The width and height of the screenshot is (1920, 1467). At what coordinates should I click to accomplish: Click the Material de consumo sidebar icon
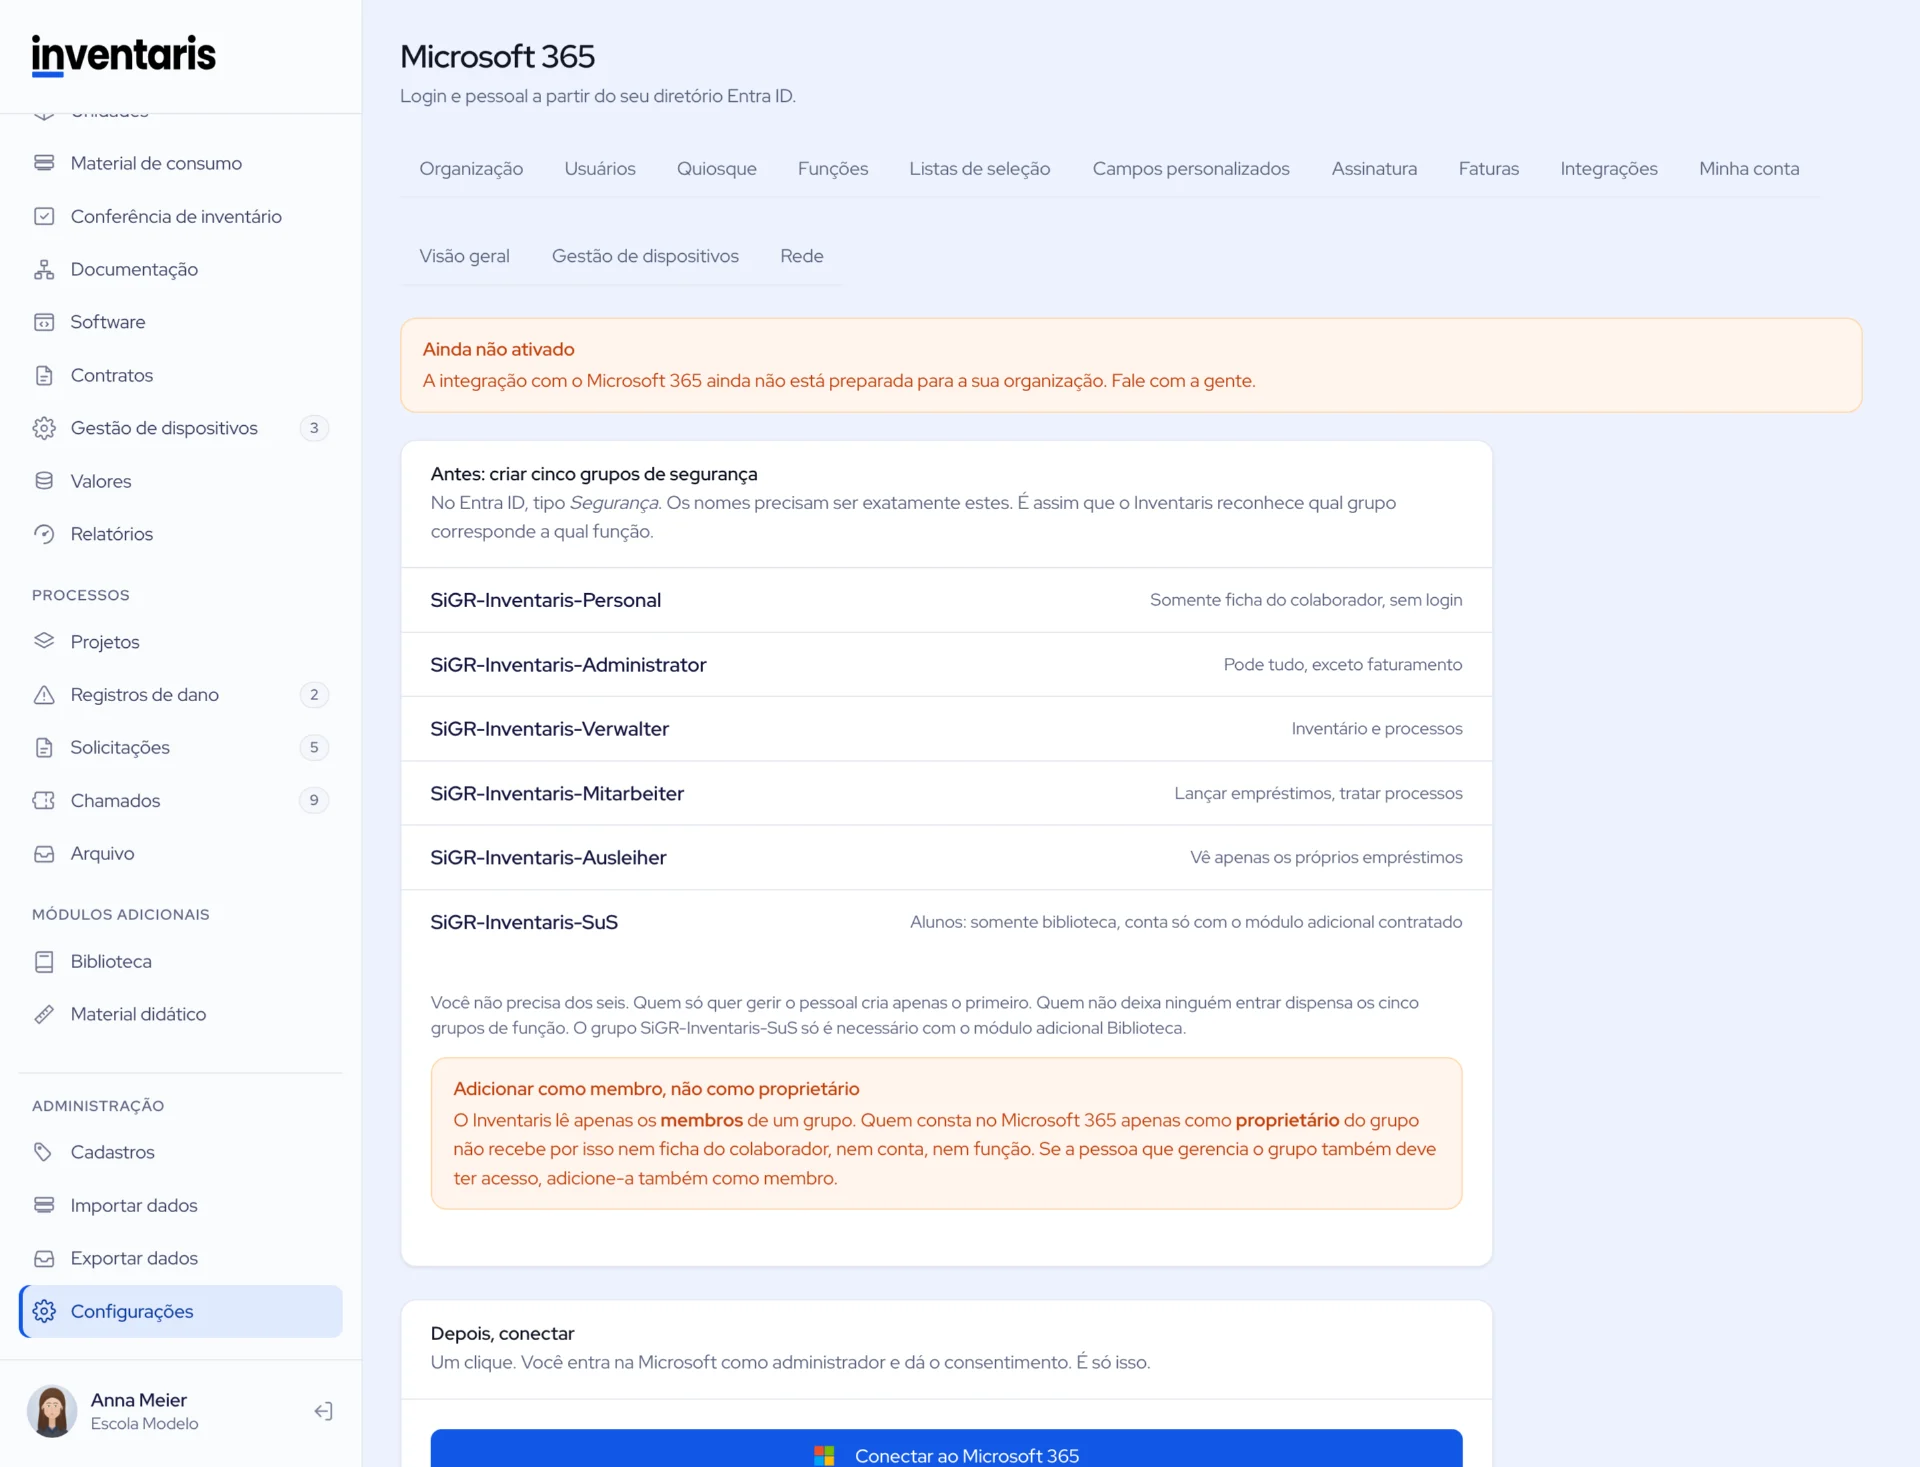coord(44,163)
